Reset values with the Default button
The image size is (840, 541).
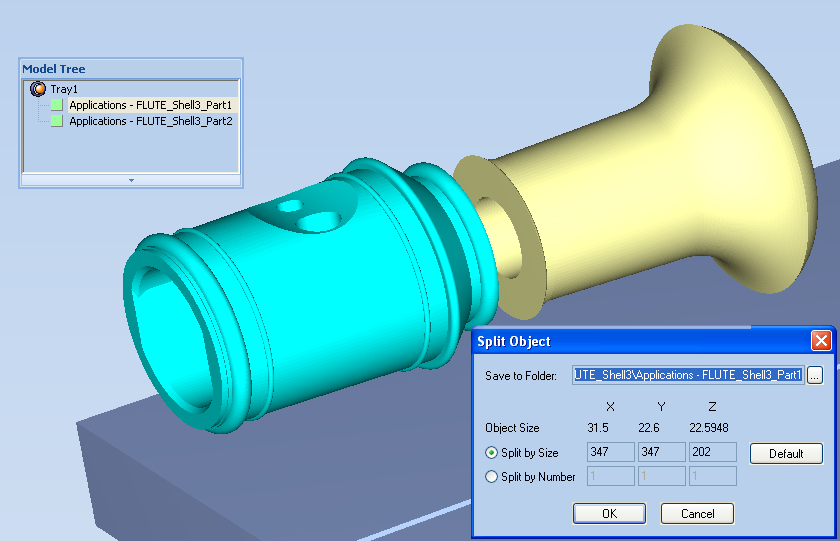pos(786,453)
